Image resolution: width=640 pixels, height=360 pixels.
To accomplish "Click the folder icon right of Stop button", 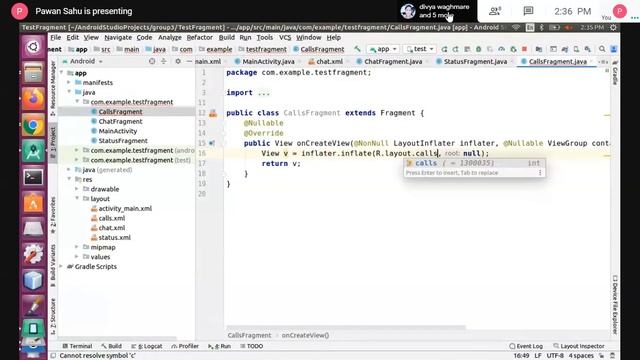I will pyautogui.click(x=539, y=49).
